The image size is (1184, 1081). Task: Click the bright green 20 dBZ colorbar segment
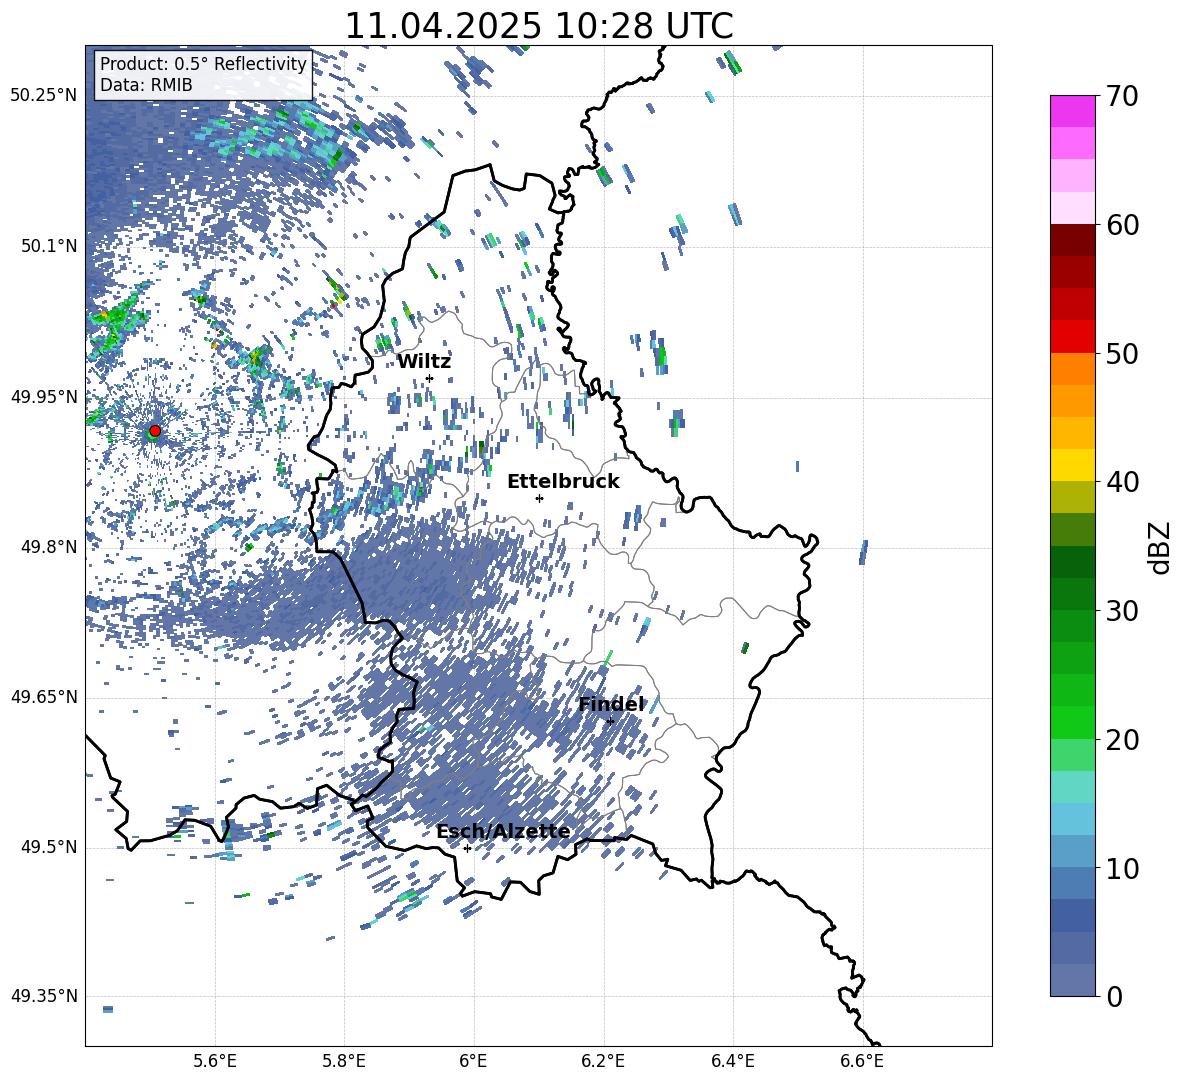(1072, 722)
